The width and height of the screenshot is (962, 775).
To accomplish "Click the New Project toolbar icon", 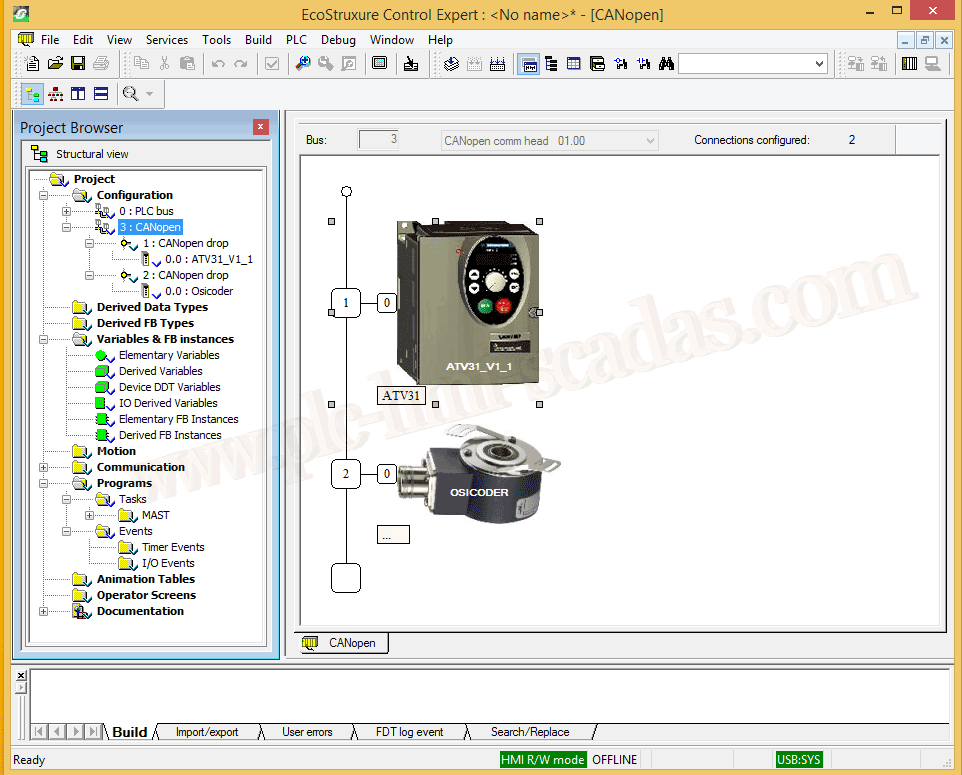I will [32, 64].
